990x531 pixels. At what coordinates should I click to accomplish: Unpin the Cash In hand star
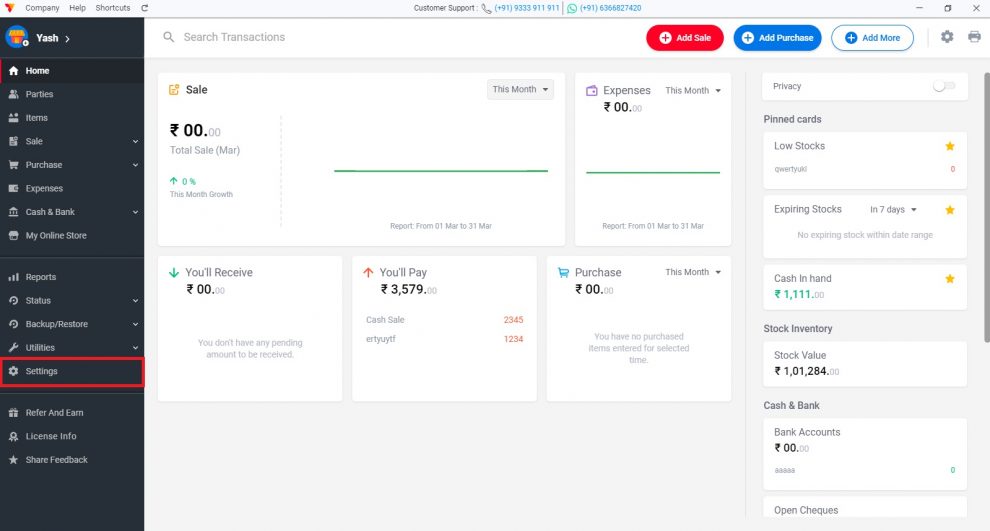(x=950, y=279)
